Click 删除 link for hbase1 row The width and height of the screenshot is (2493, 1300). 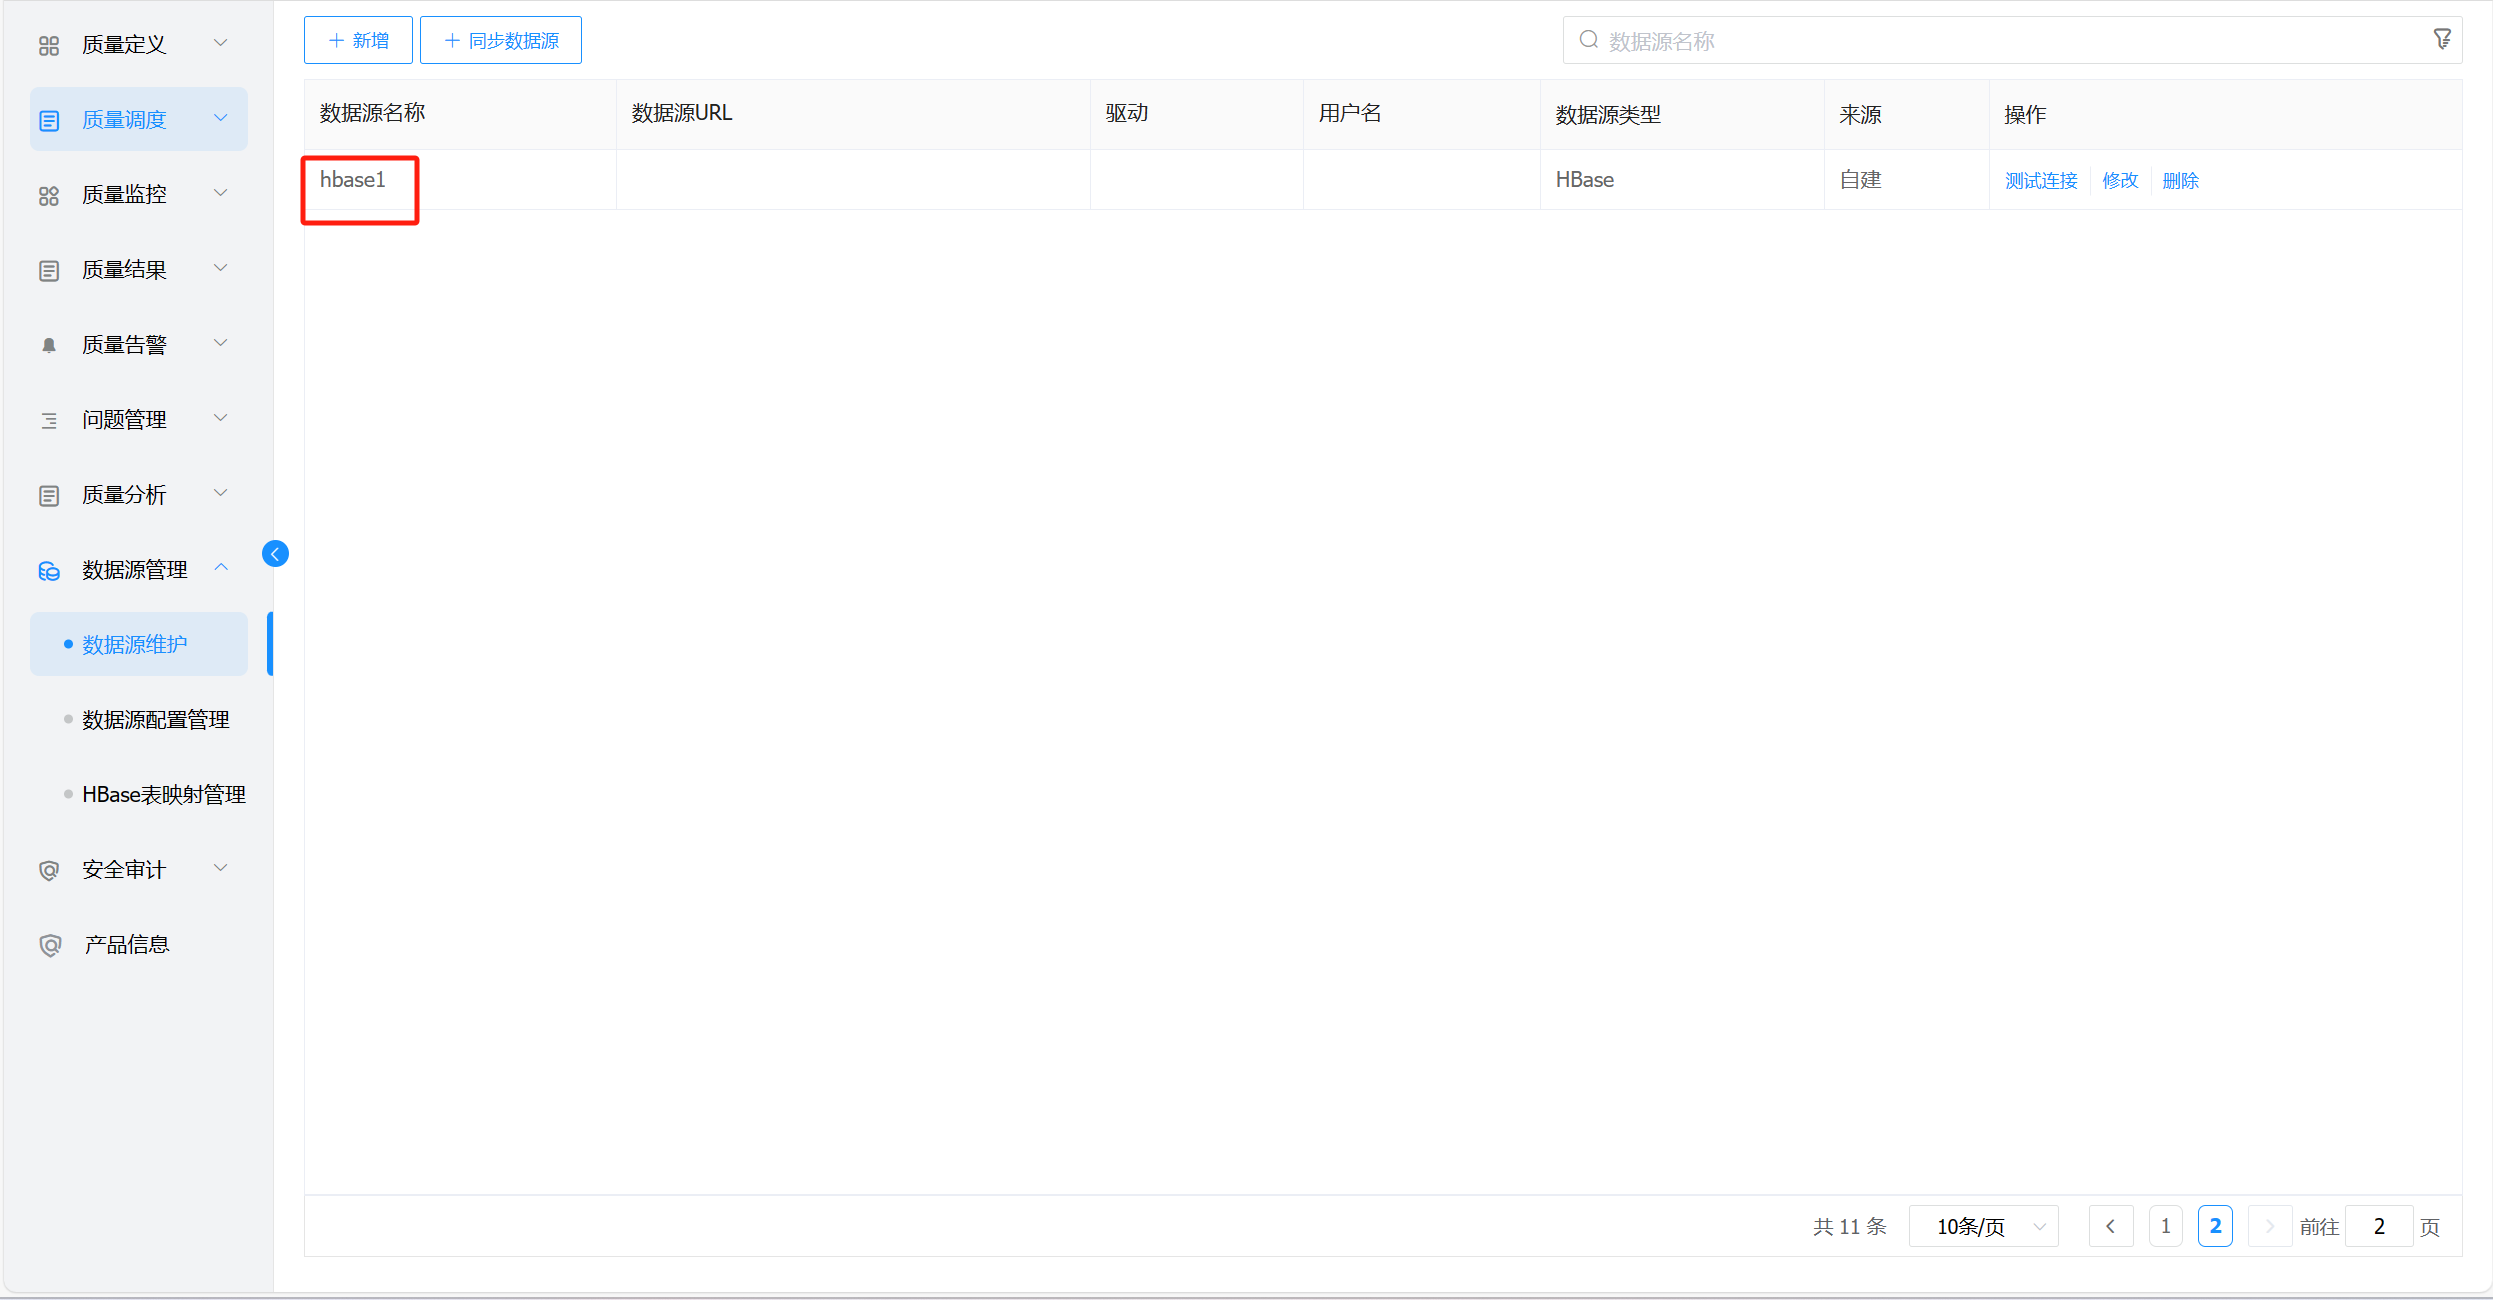[x=2180, y=181]
